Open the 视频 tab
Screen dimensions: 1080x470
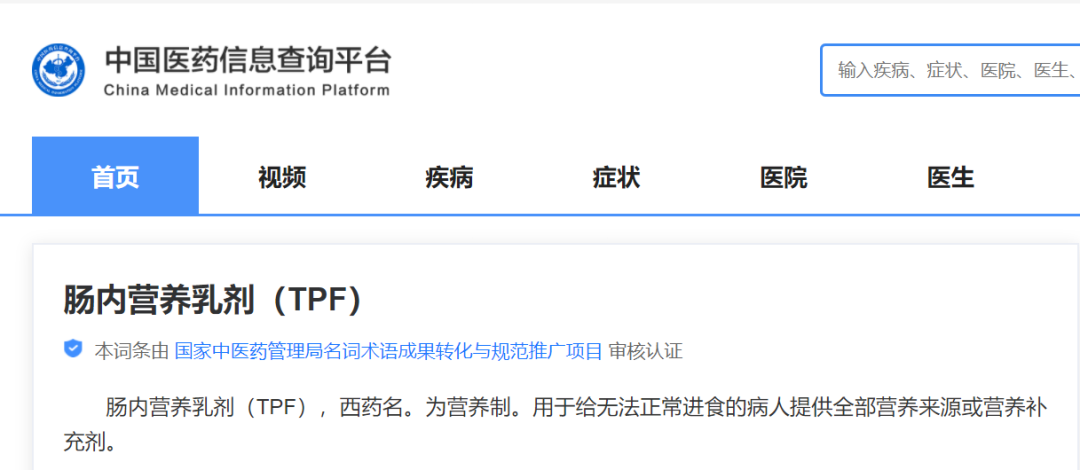282,178
